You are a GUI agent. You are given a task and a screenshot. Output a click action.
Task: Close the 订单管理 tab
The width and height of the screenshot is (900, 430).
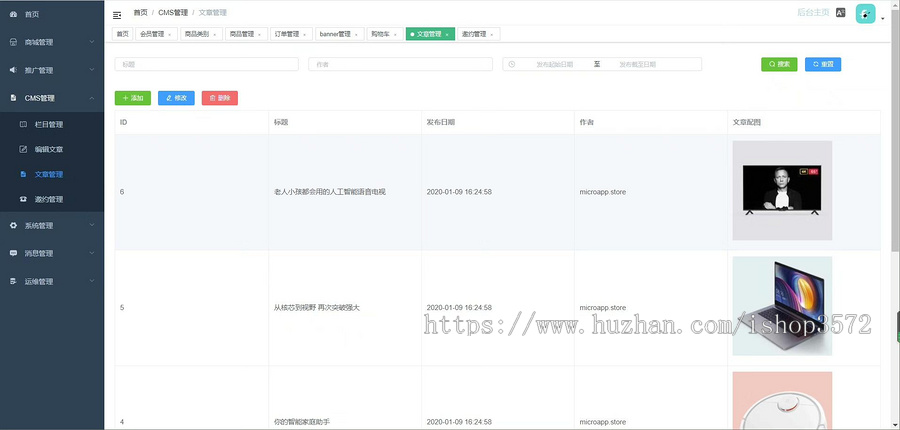tap(304, 34)
